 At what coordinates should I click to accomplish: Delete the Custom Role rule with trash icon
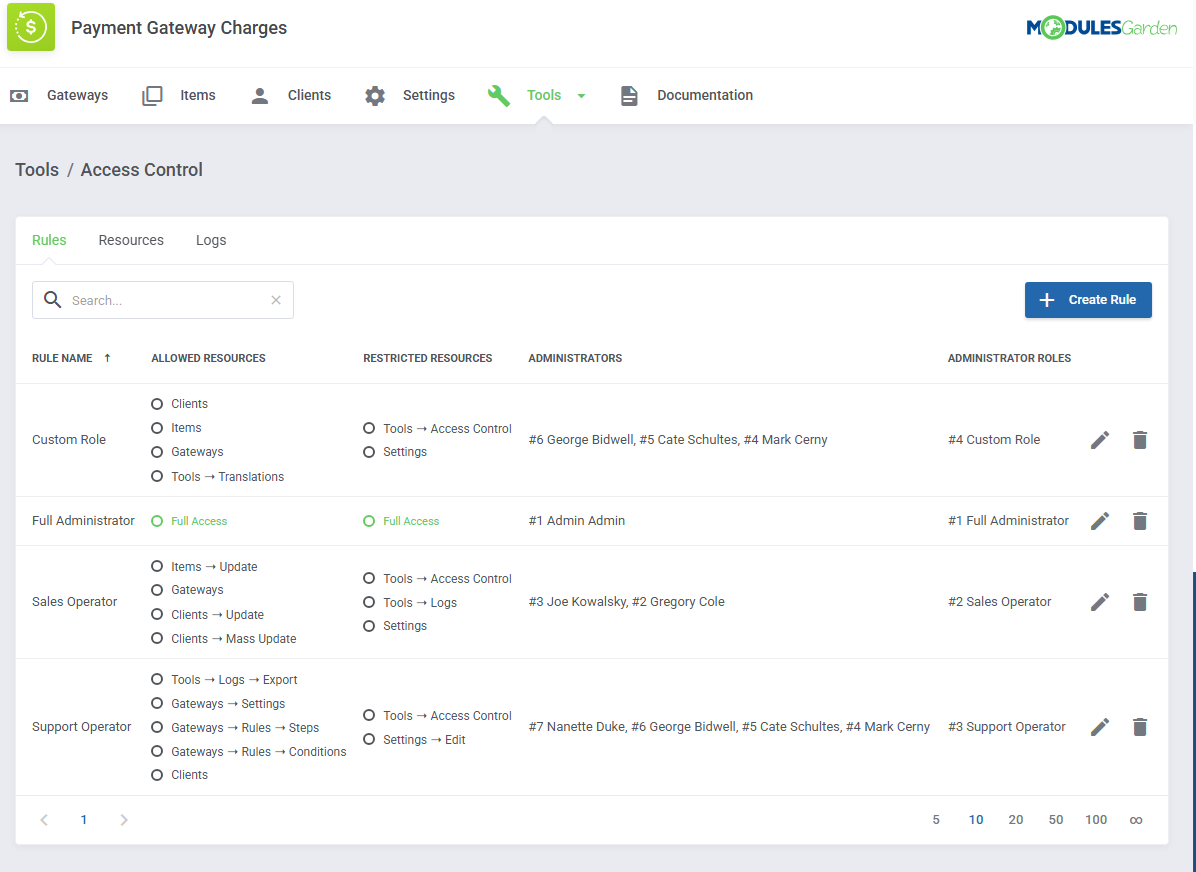(1139, 440)
